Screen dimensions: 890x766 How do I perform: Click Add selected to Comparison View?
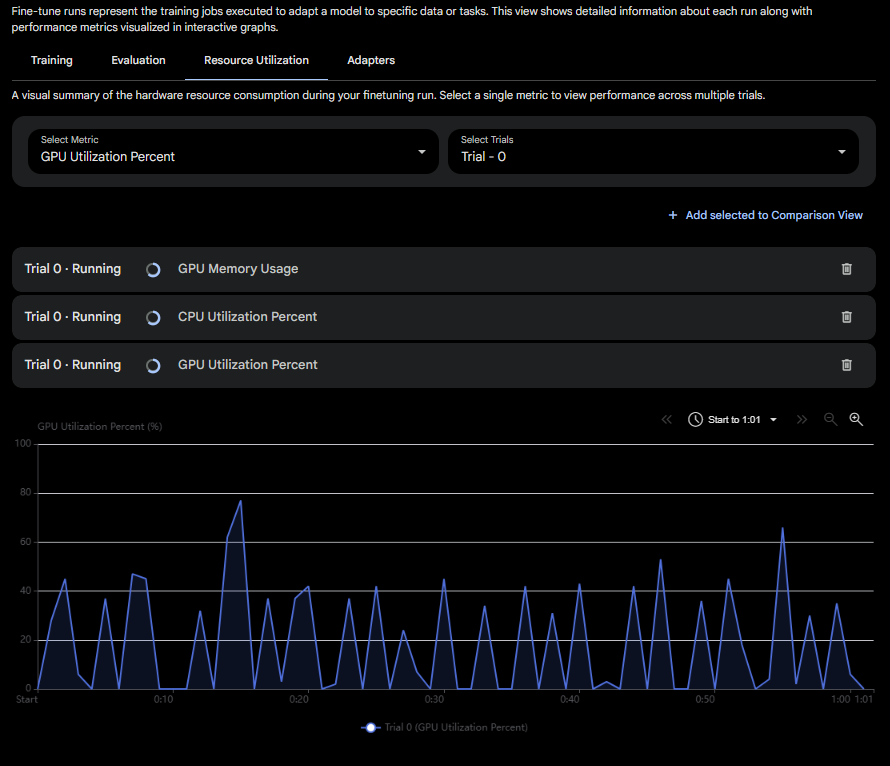tap(765, 215)
